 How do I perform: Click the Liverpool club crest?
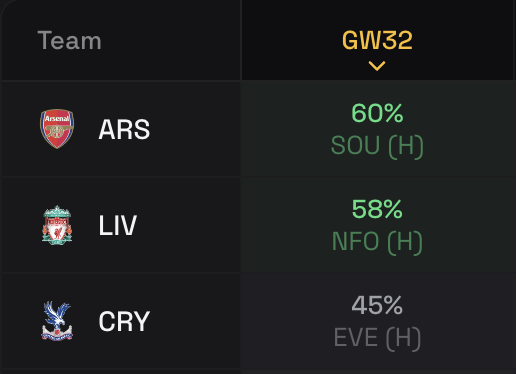[57, 225]
